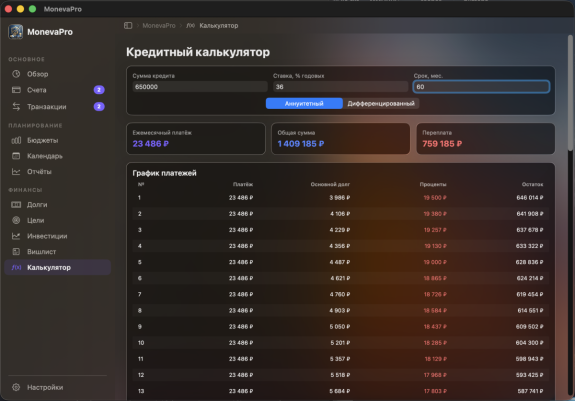Screen dimensions: 575x401
Task: Open the Цели target icon
Action: [x=16, y=220]
